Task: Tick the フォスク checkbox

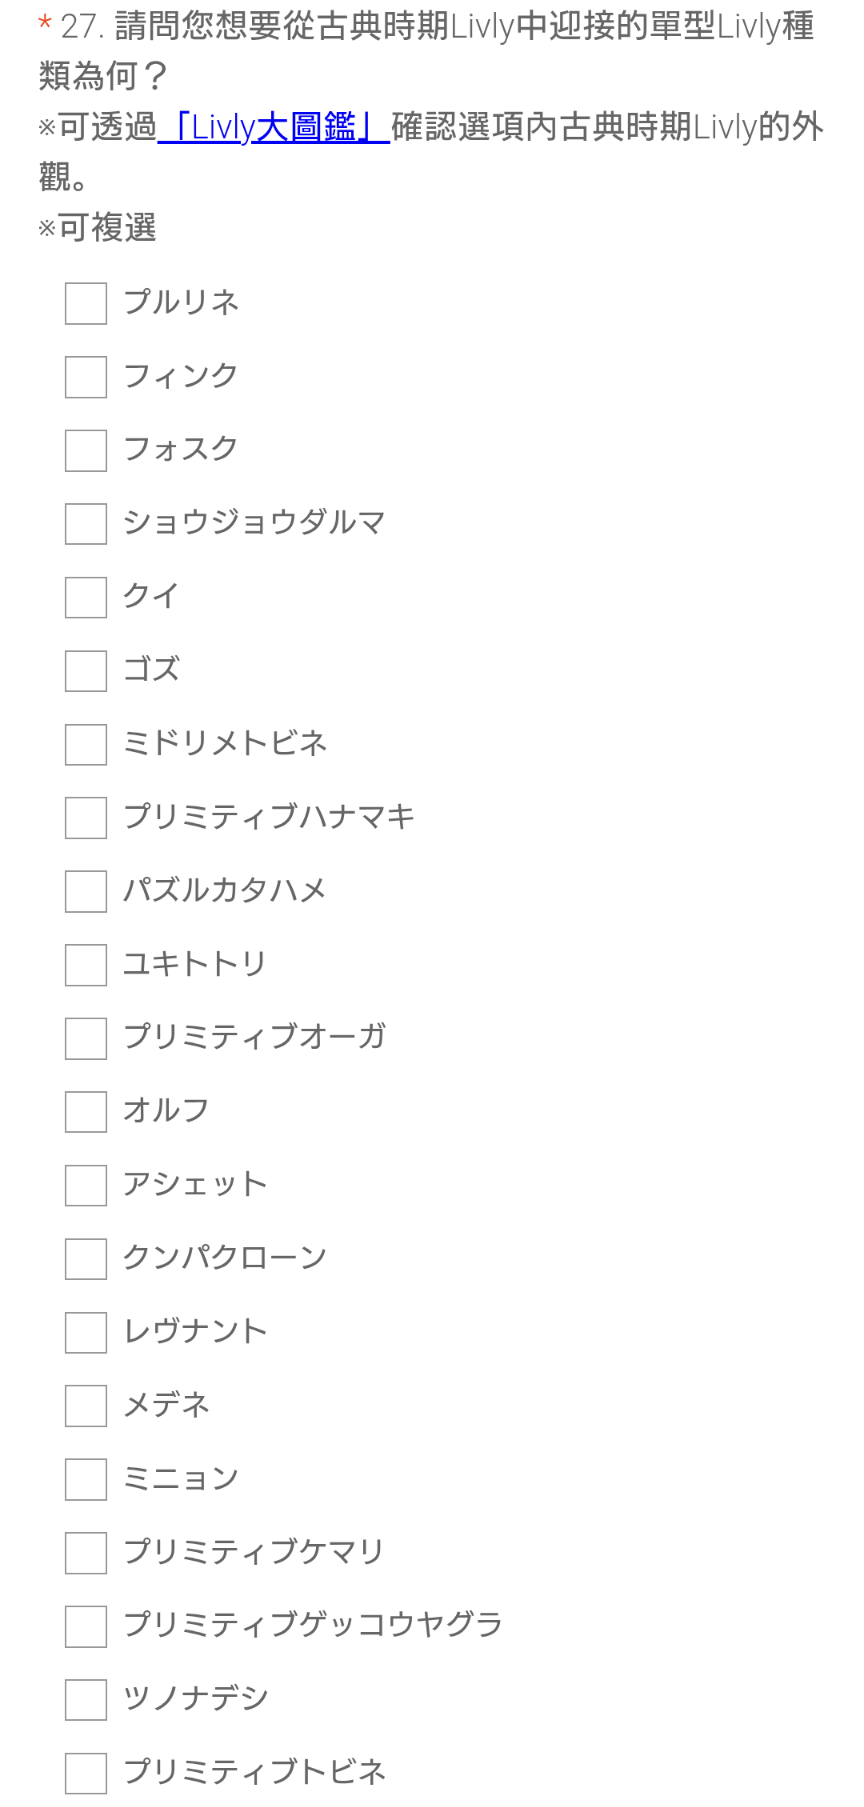Action: coord(86,451)
